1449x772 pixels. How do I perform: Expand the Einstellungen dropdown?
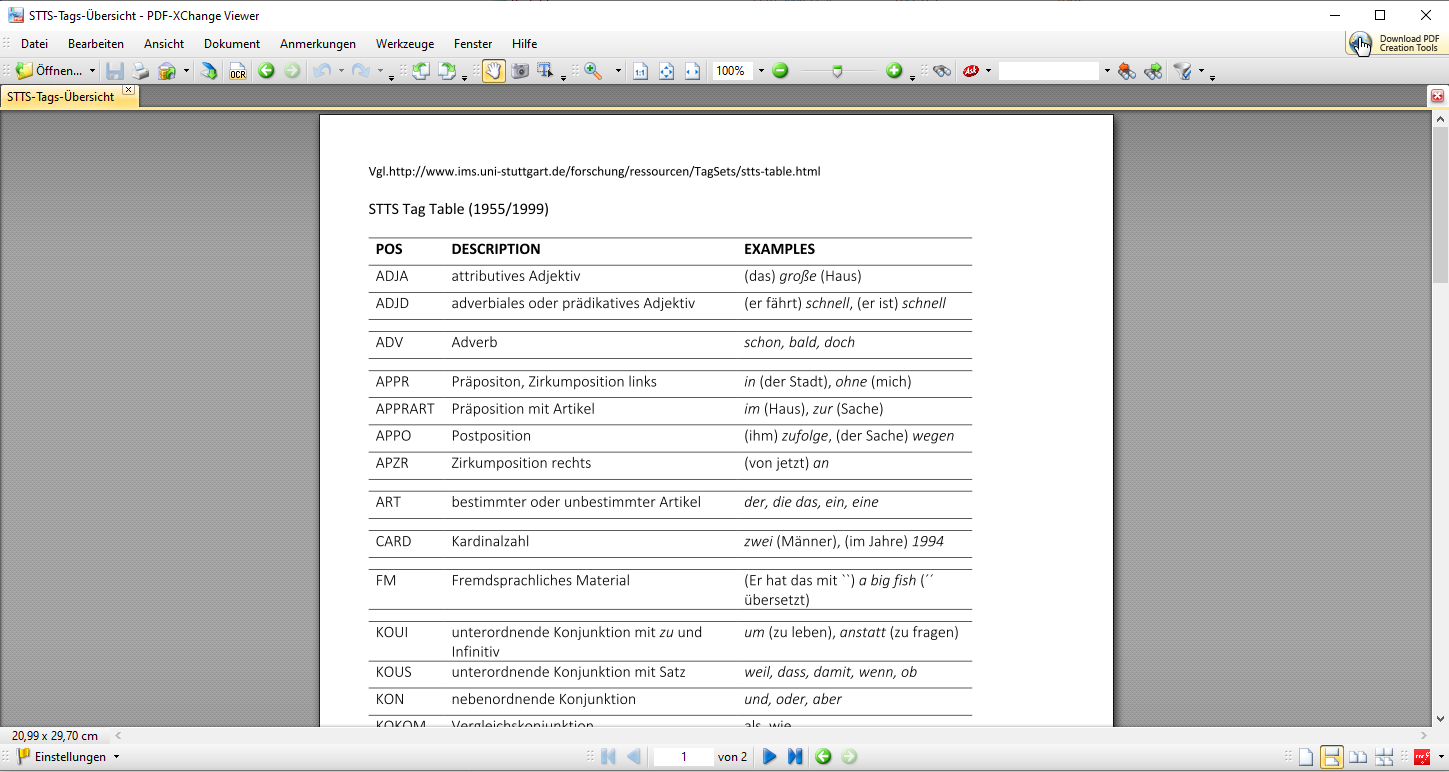coord(117,757)
